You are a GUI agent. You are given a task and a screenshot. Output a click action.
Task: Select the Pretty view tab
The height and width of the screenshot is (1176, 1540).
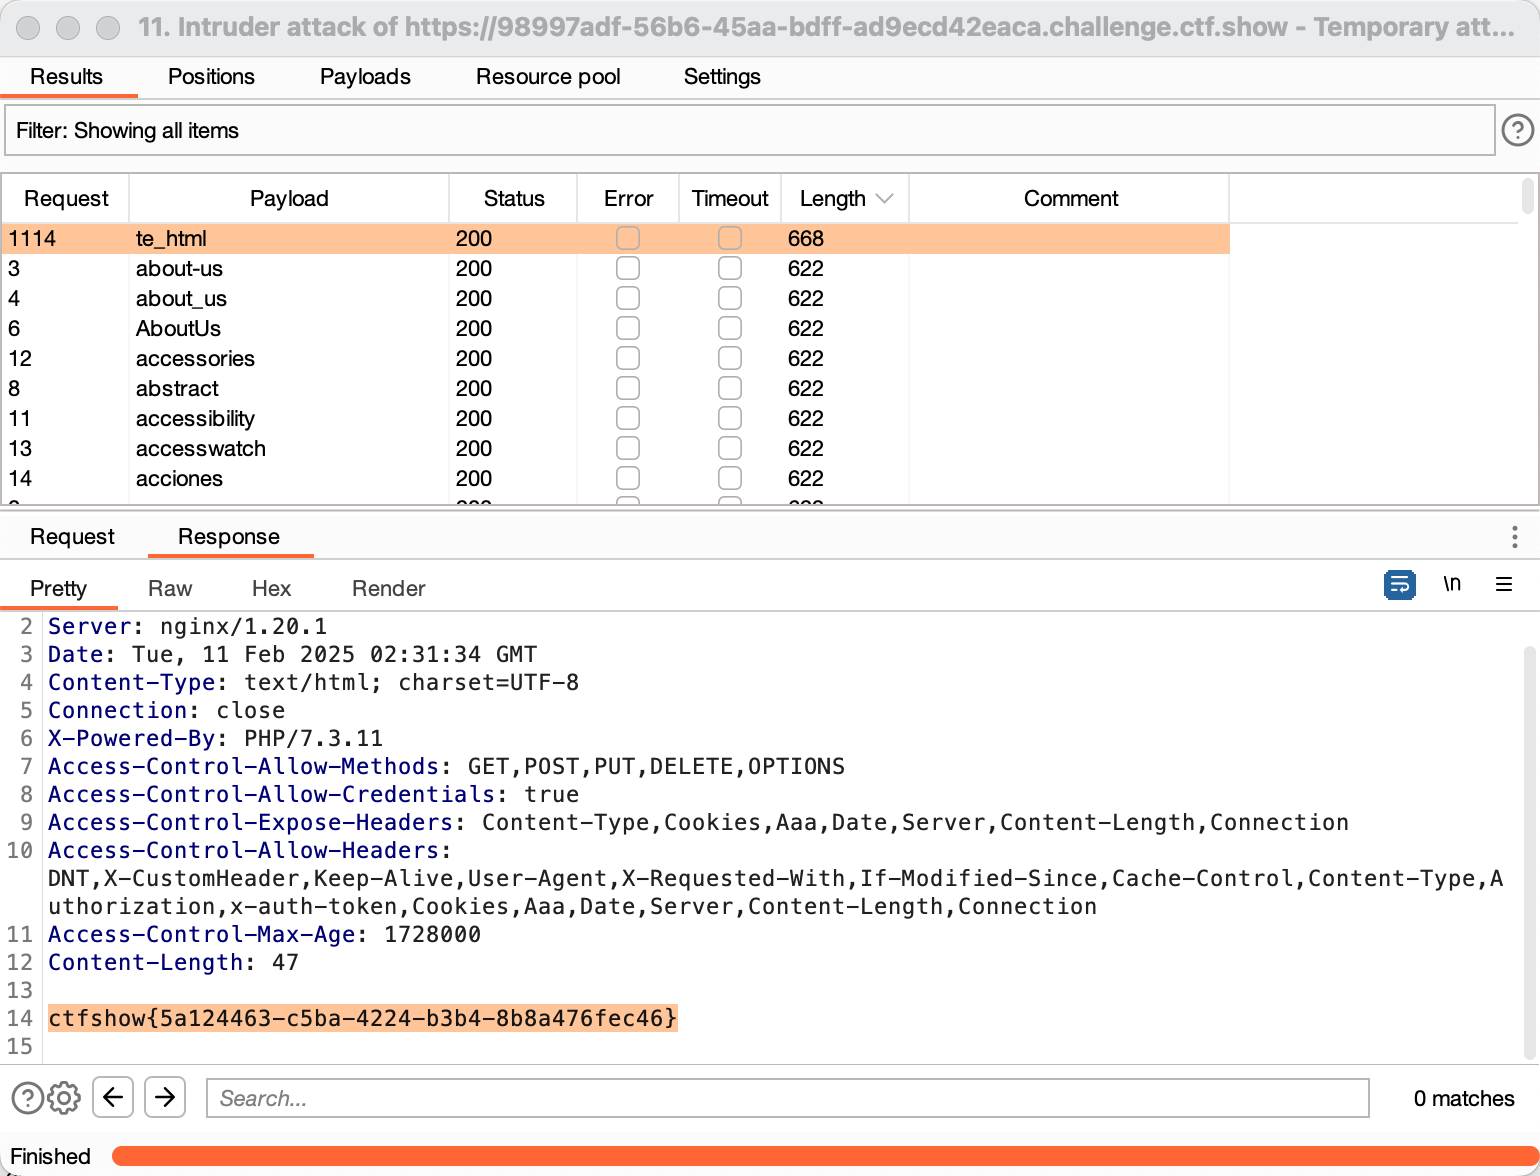coord(58,589)
